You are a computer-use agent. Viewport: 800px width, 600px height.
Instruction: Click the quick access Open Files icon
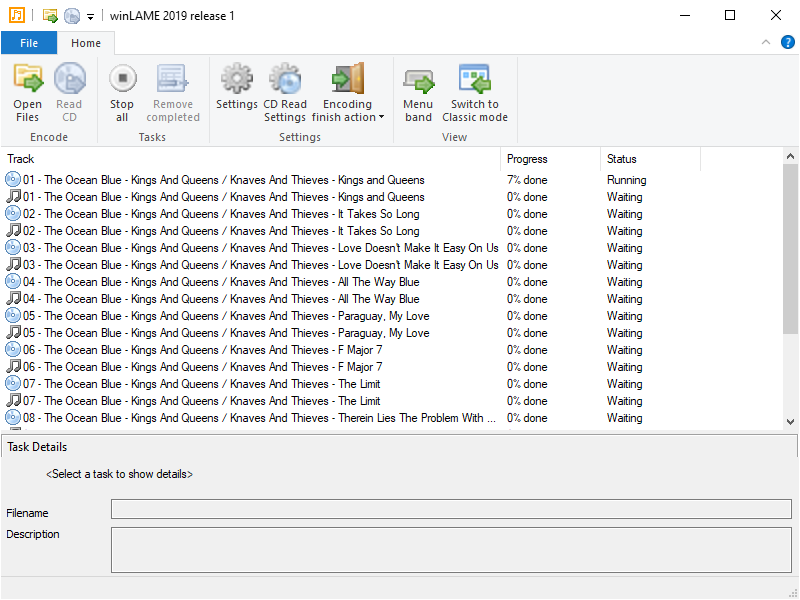50,16
